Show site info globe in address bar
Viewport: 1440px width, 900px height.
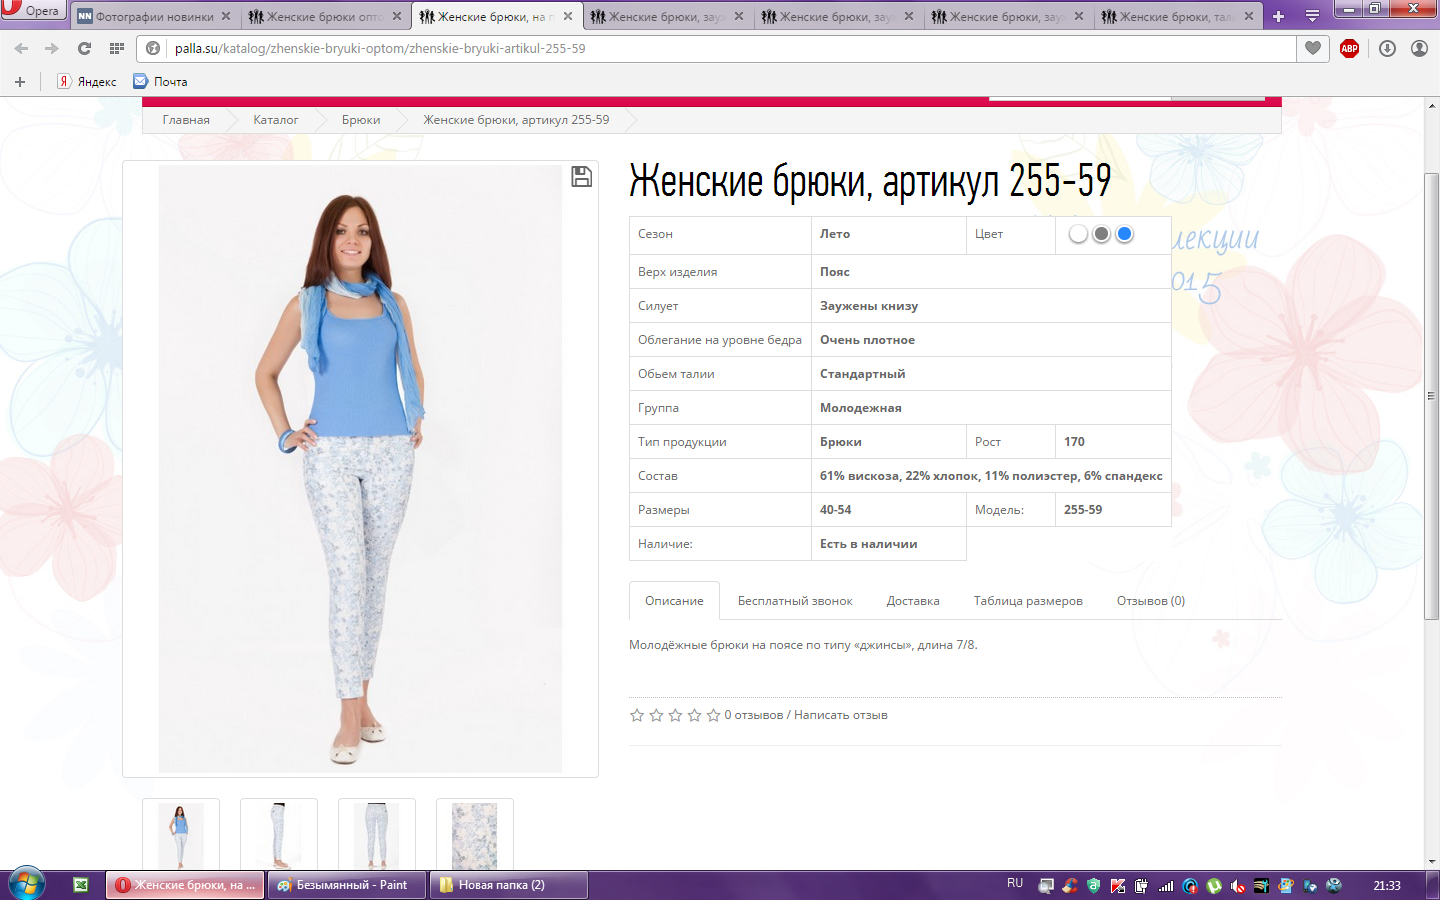coord(153,48)
